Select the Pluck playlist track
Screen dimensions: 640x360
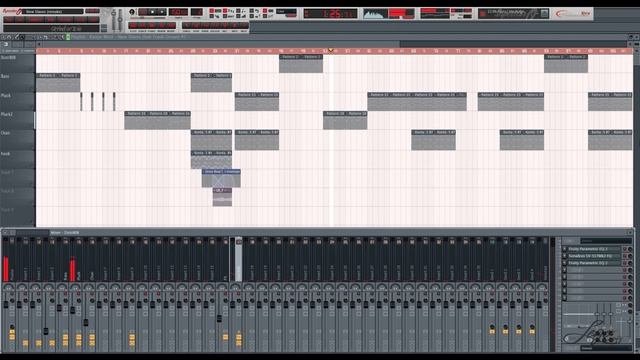[x=18, y=101]
